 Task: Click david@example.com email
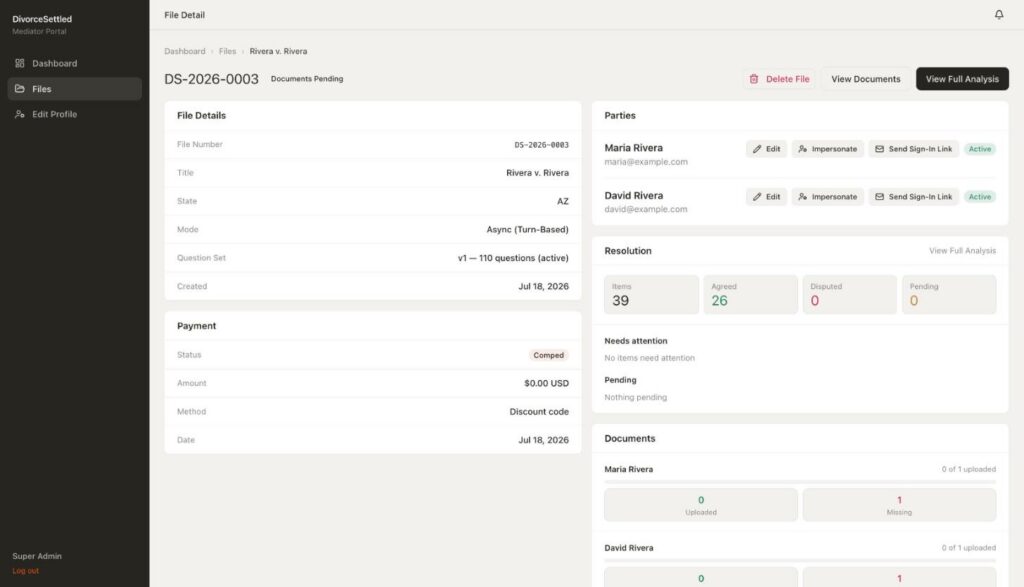coord(646,210)
